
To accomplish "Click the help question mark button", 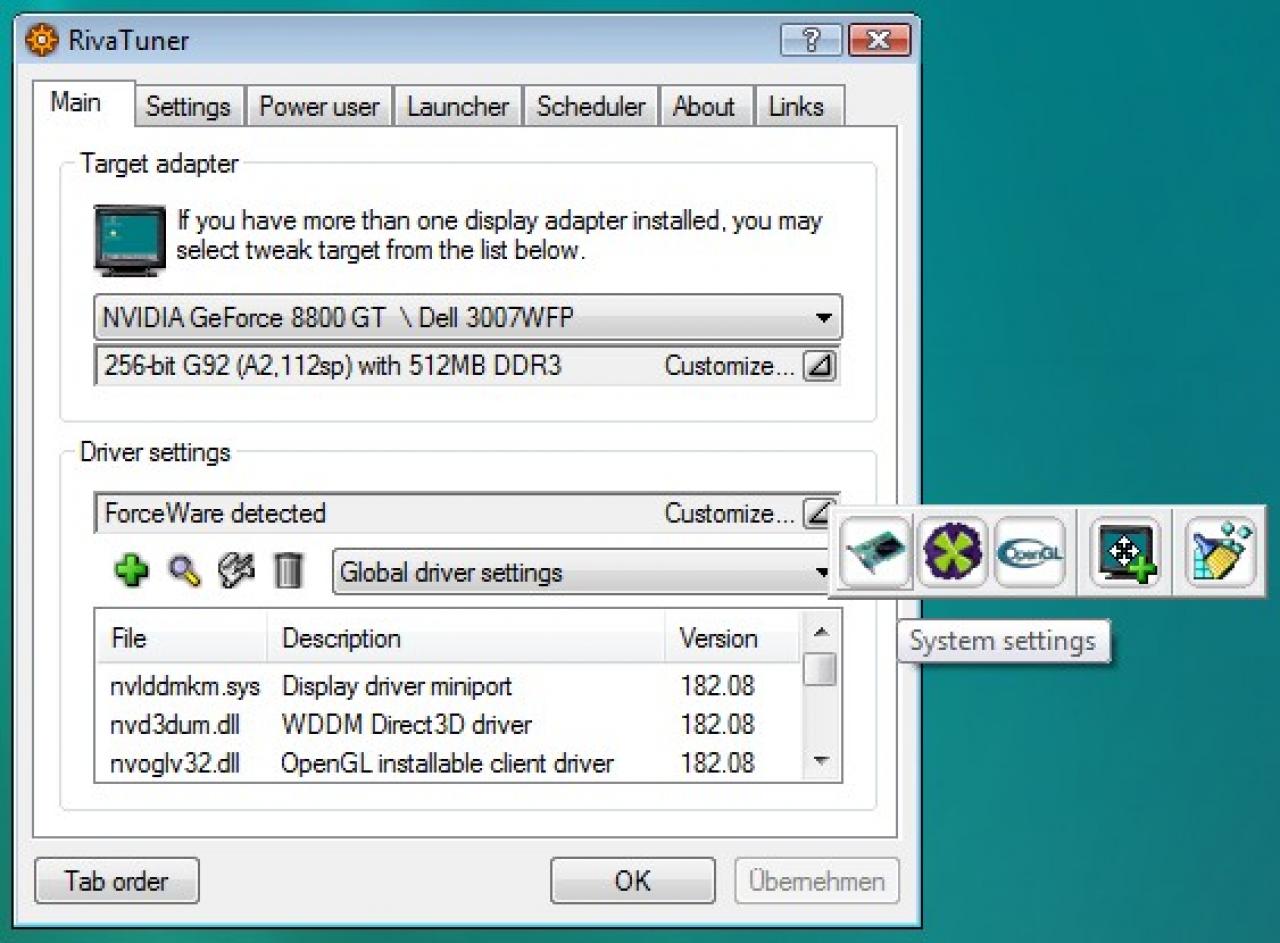I will tap(810, 40).
